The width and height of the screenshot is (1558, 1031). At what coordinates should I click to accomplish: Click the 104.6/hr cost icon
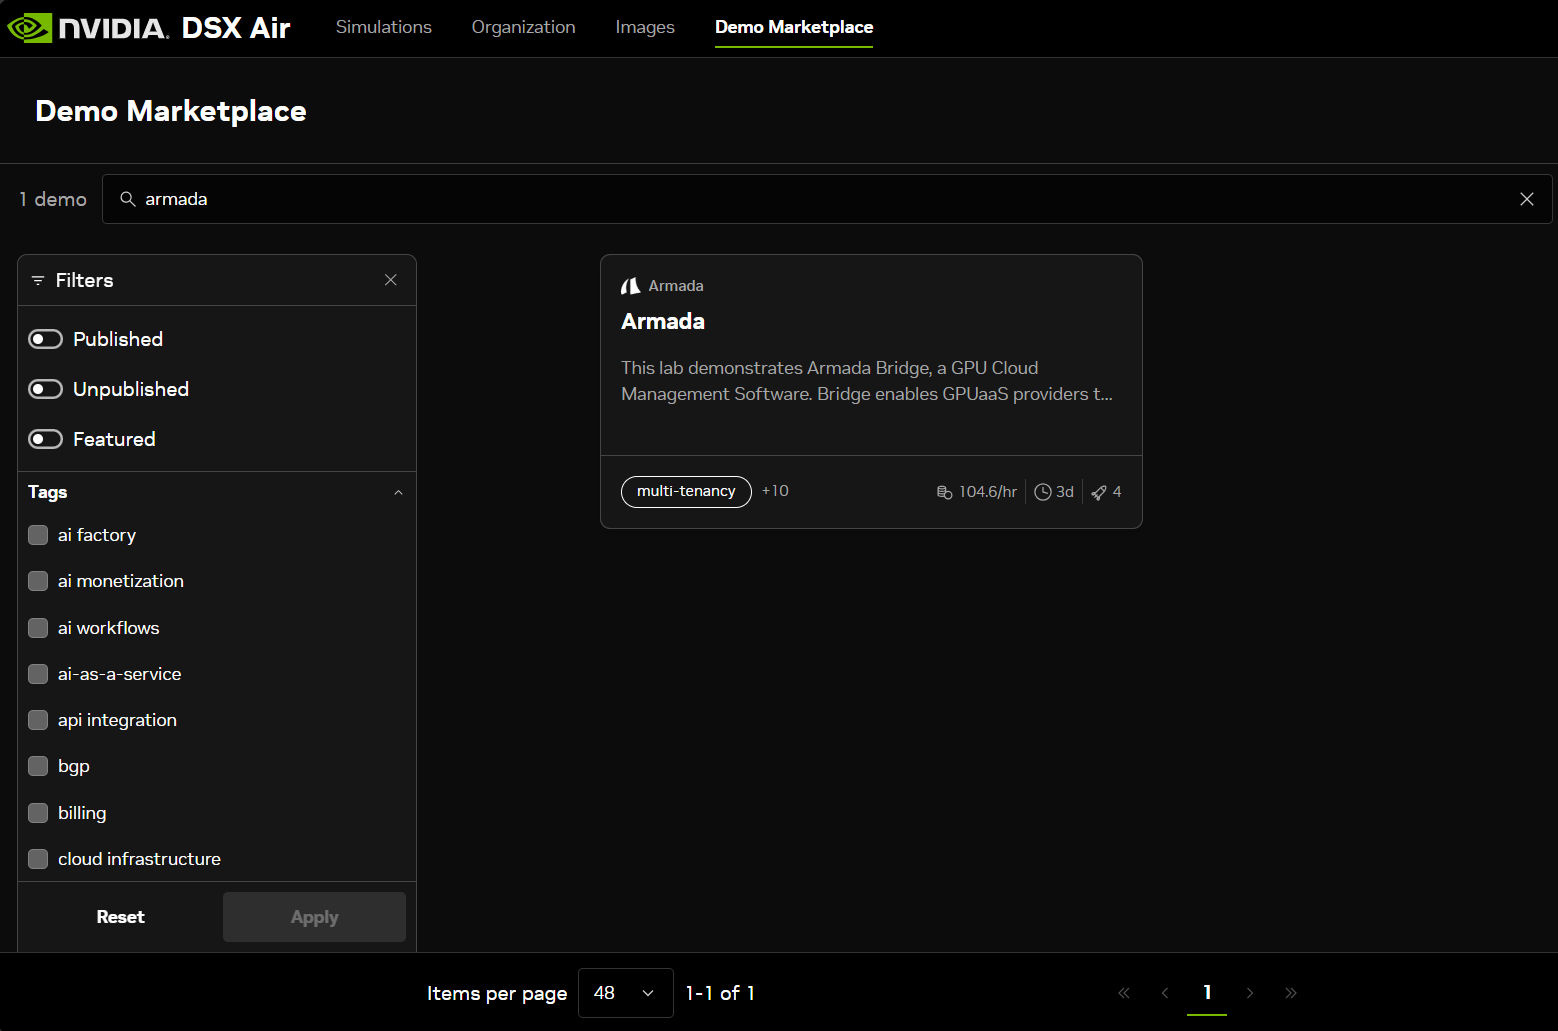point(944,492)
